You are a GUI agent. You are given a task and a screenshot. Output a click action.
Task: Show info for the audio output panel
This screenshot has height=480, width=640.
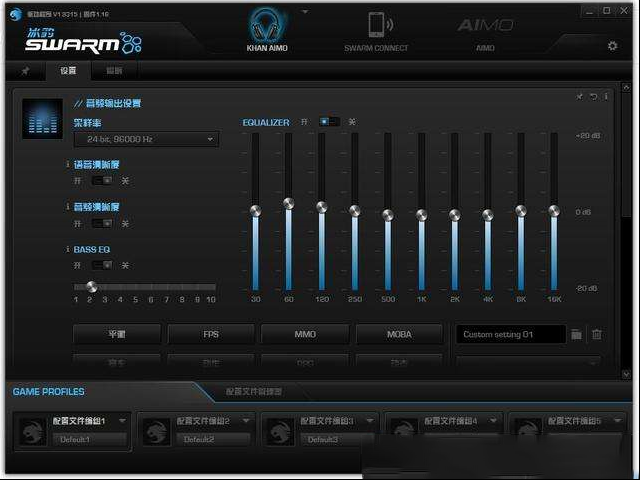[x=606, y=97]
